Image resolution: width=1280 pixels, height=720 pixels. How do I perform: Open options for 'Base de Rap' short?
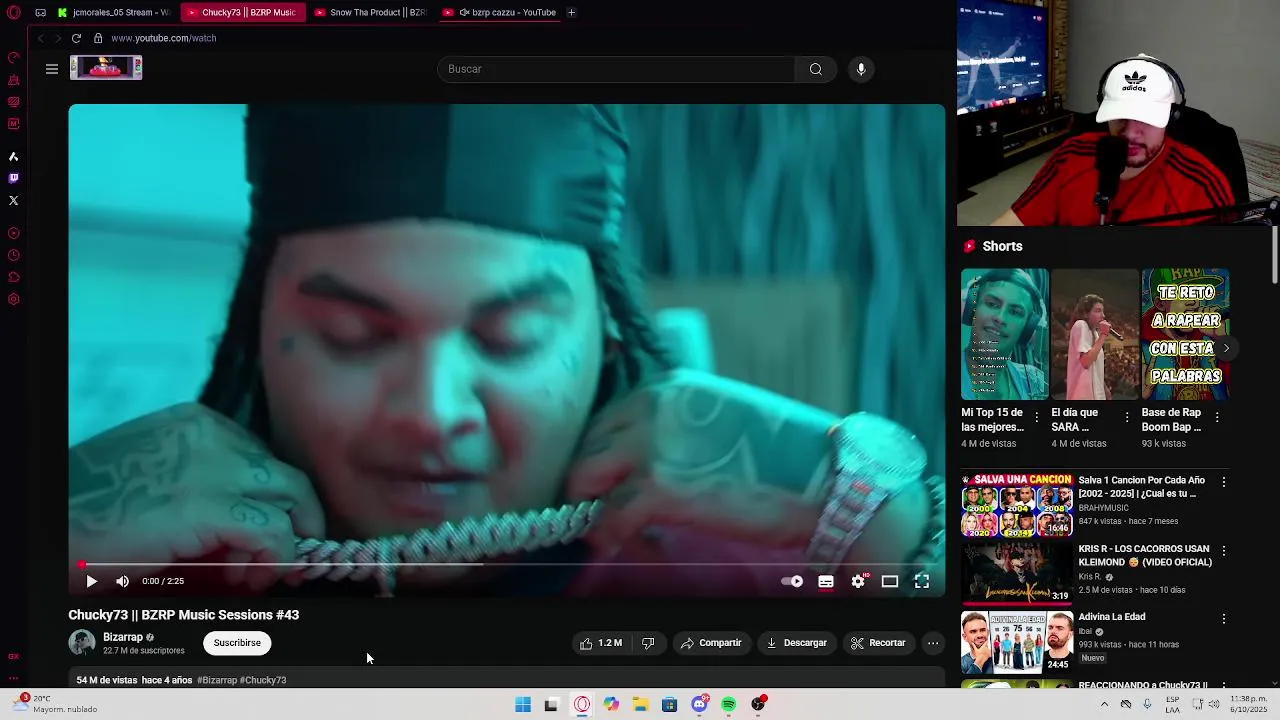click(1217, 417)
